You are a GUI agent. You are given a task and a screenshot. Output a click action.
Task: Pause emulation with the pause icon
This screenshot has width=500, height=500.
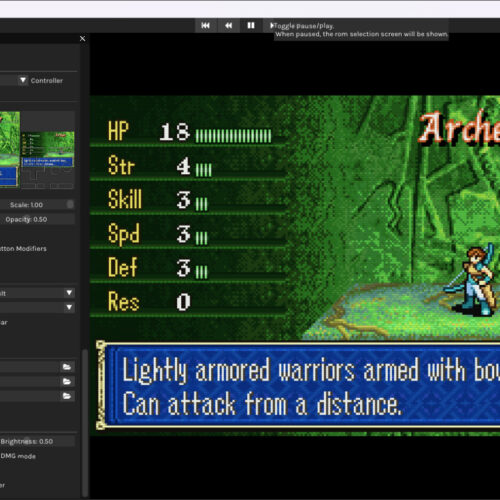tap(251, 25)
